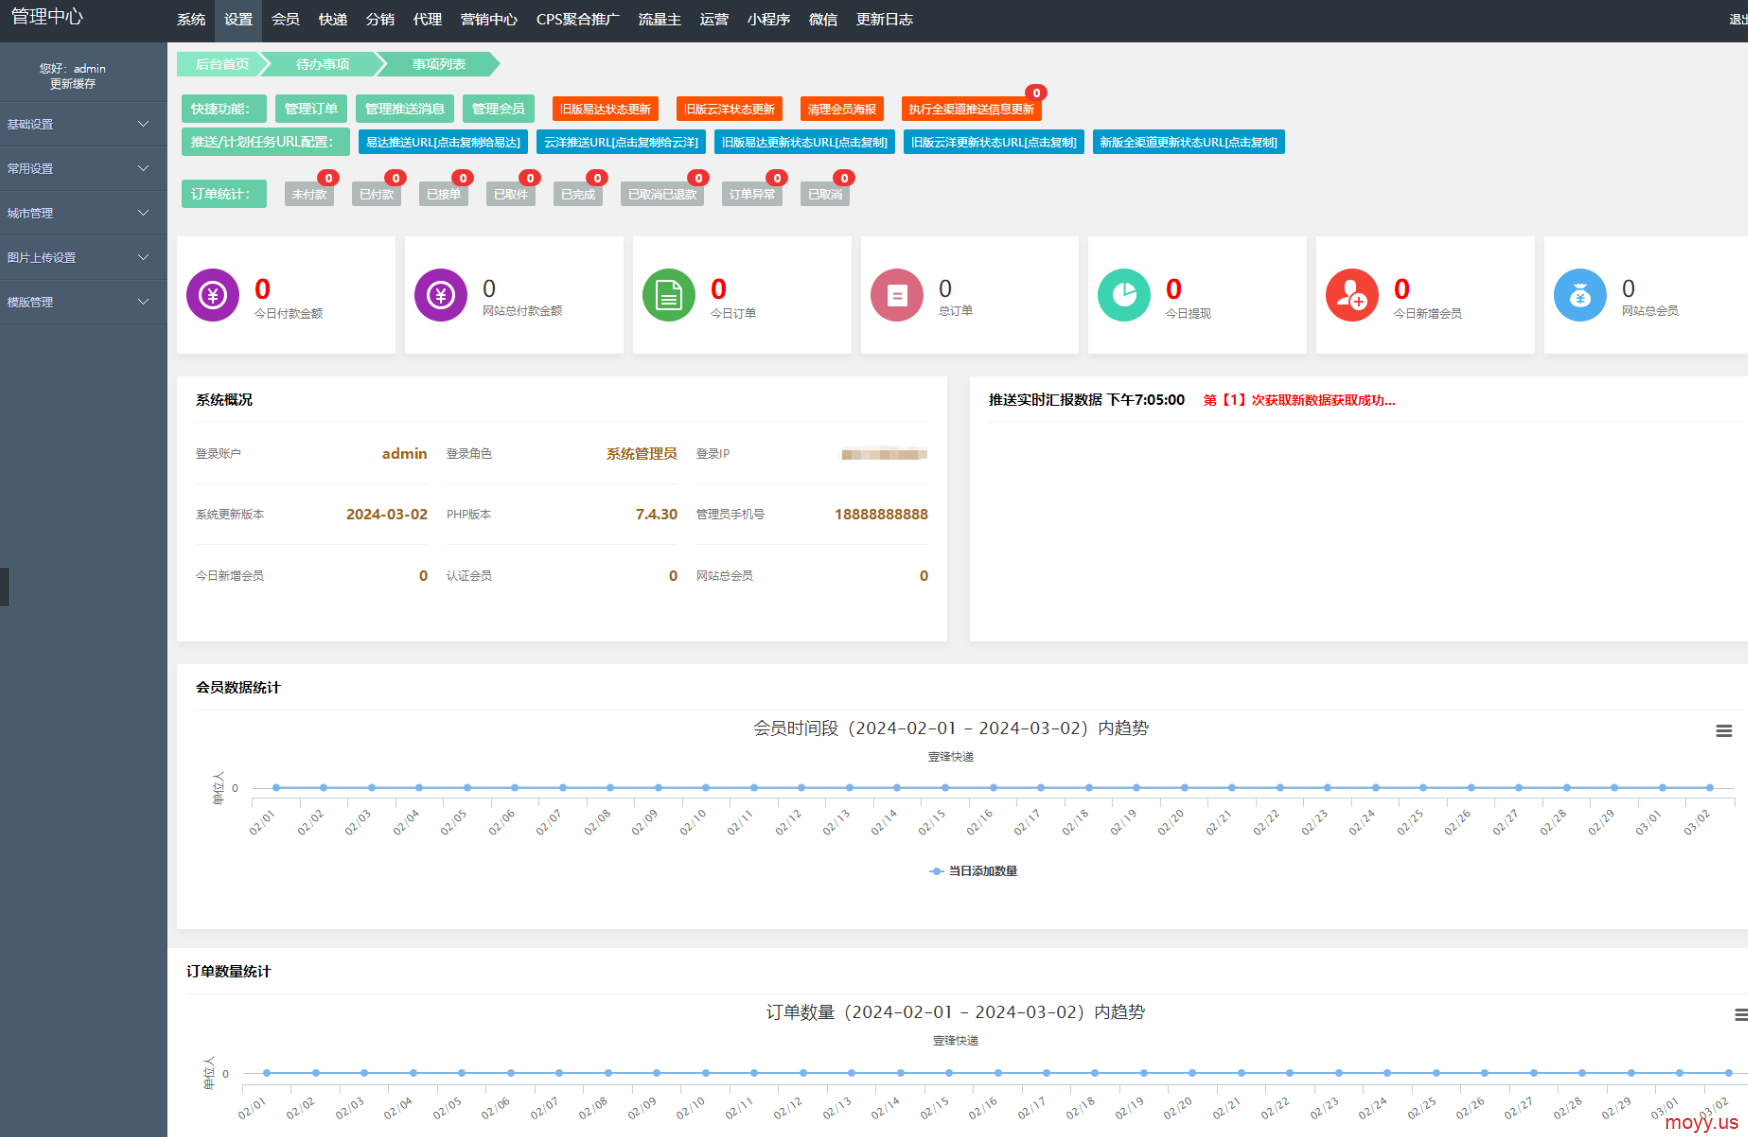Click the 清理会员海报 button
The height and width of the screenshot is (1137, 1748).
click(842, 109)
